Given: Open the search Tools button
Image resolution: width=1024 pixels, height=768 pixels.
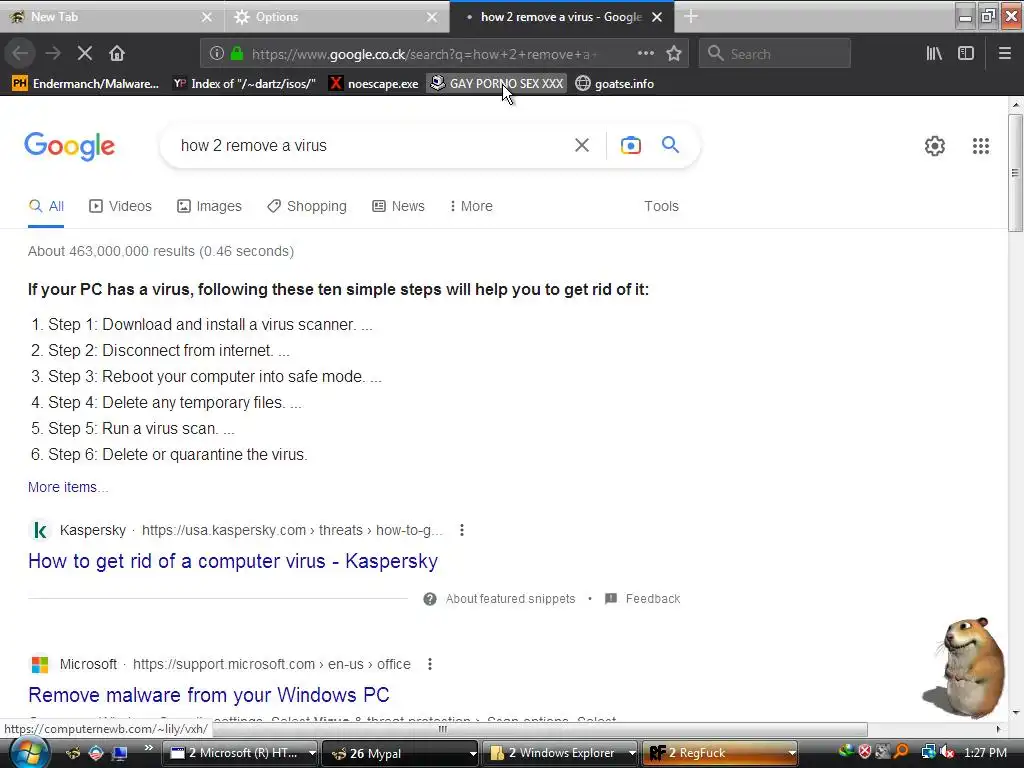Looking at the screenshot, I should [661, 206].
